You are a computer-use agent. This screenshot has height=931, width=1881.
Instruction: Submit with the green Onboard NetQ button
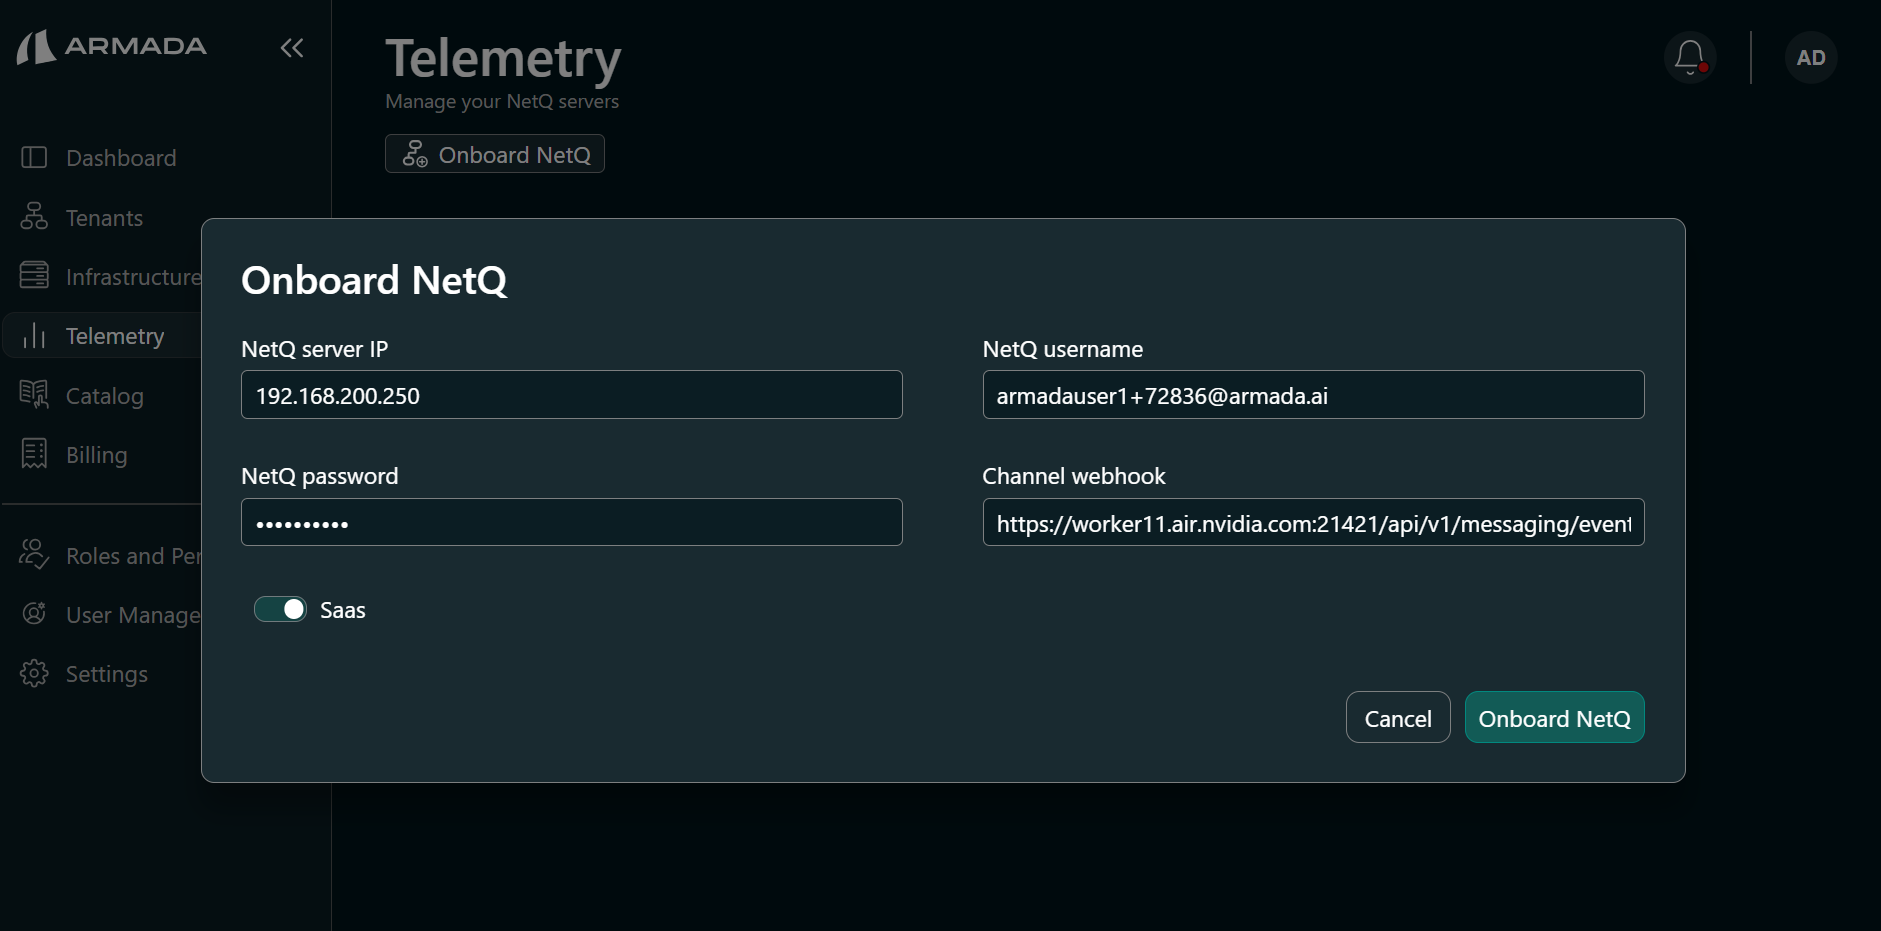coord(1554,717)
